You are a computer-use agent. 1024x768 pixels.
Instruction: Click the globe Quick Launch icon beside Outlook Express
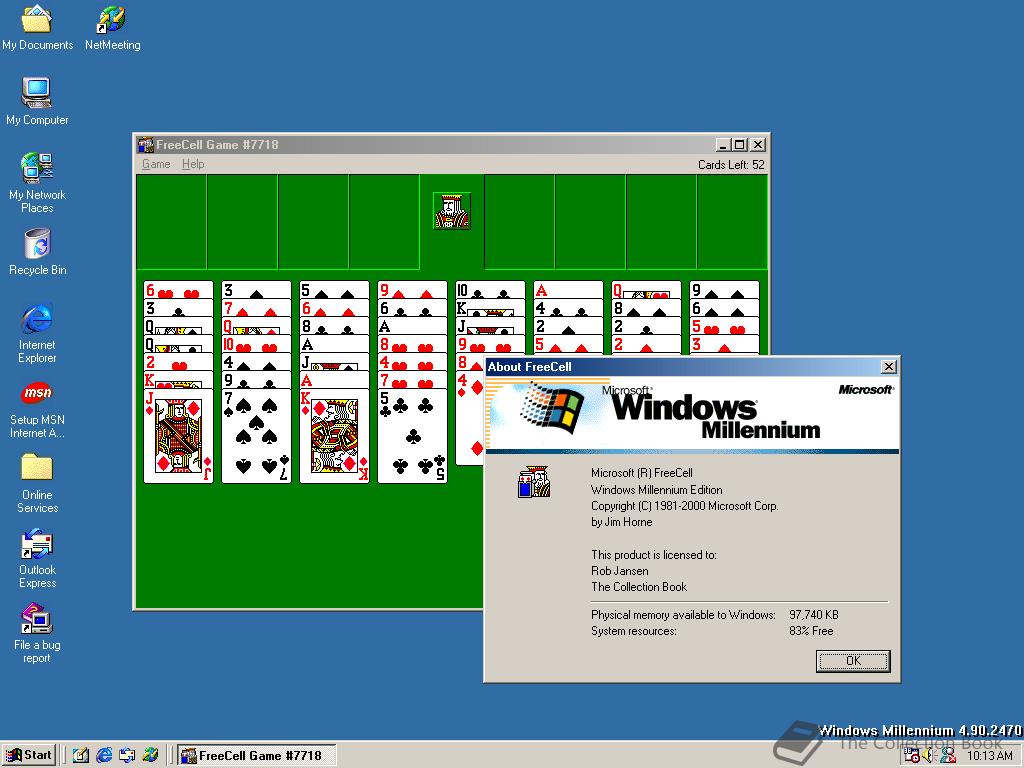150,755
